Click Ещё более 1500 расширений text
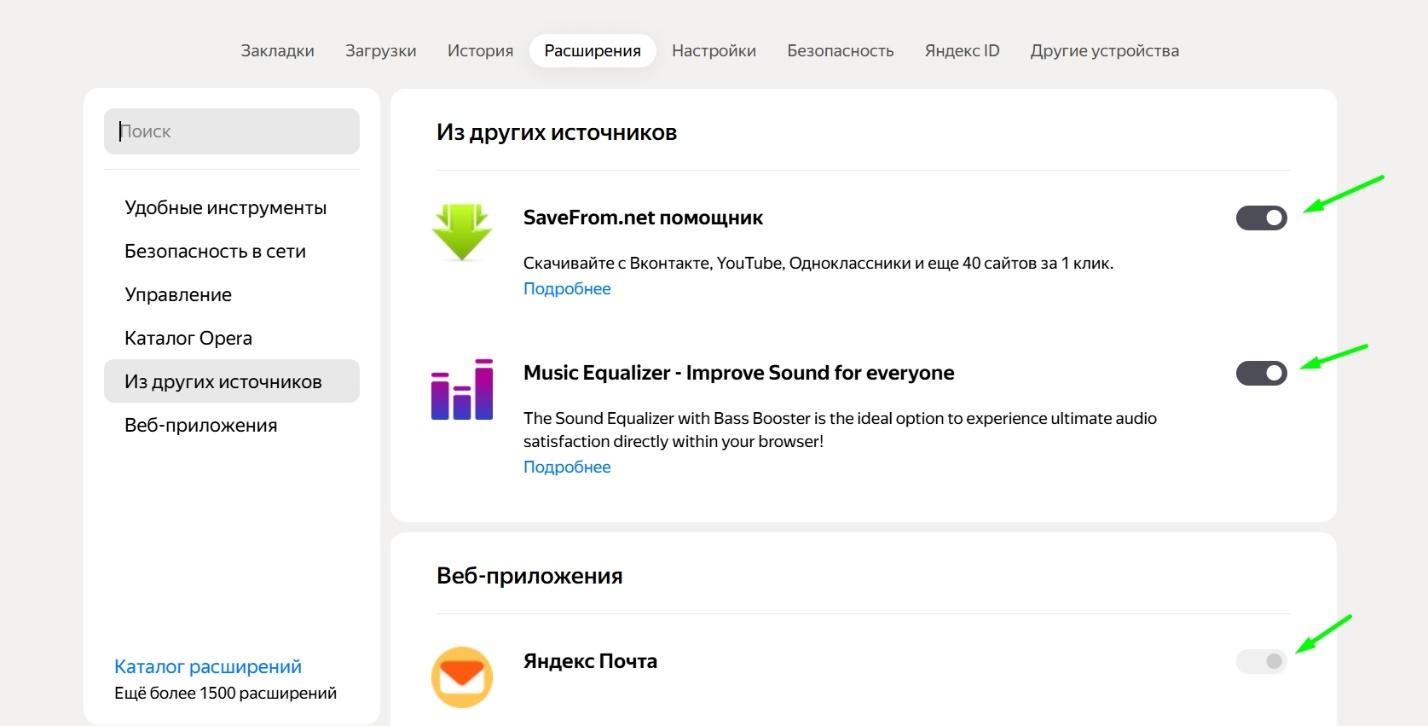1428x726 pixels. 225,693
